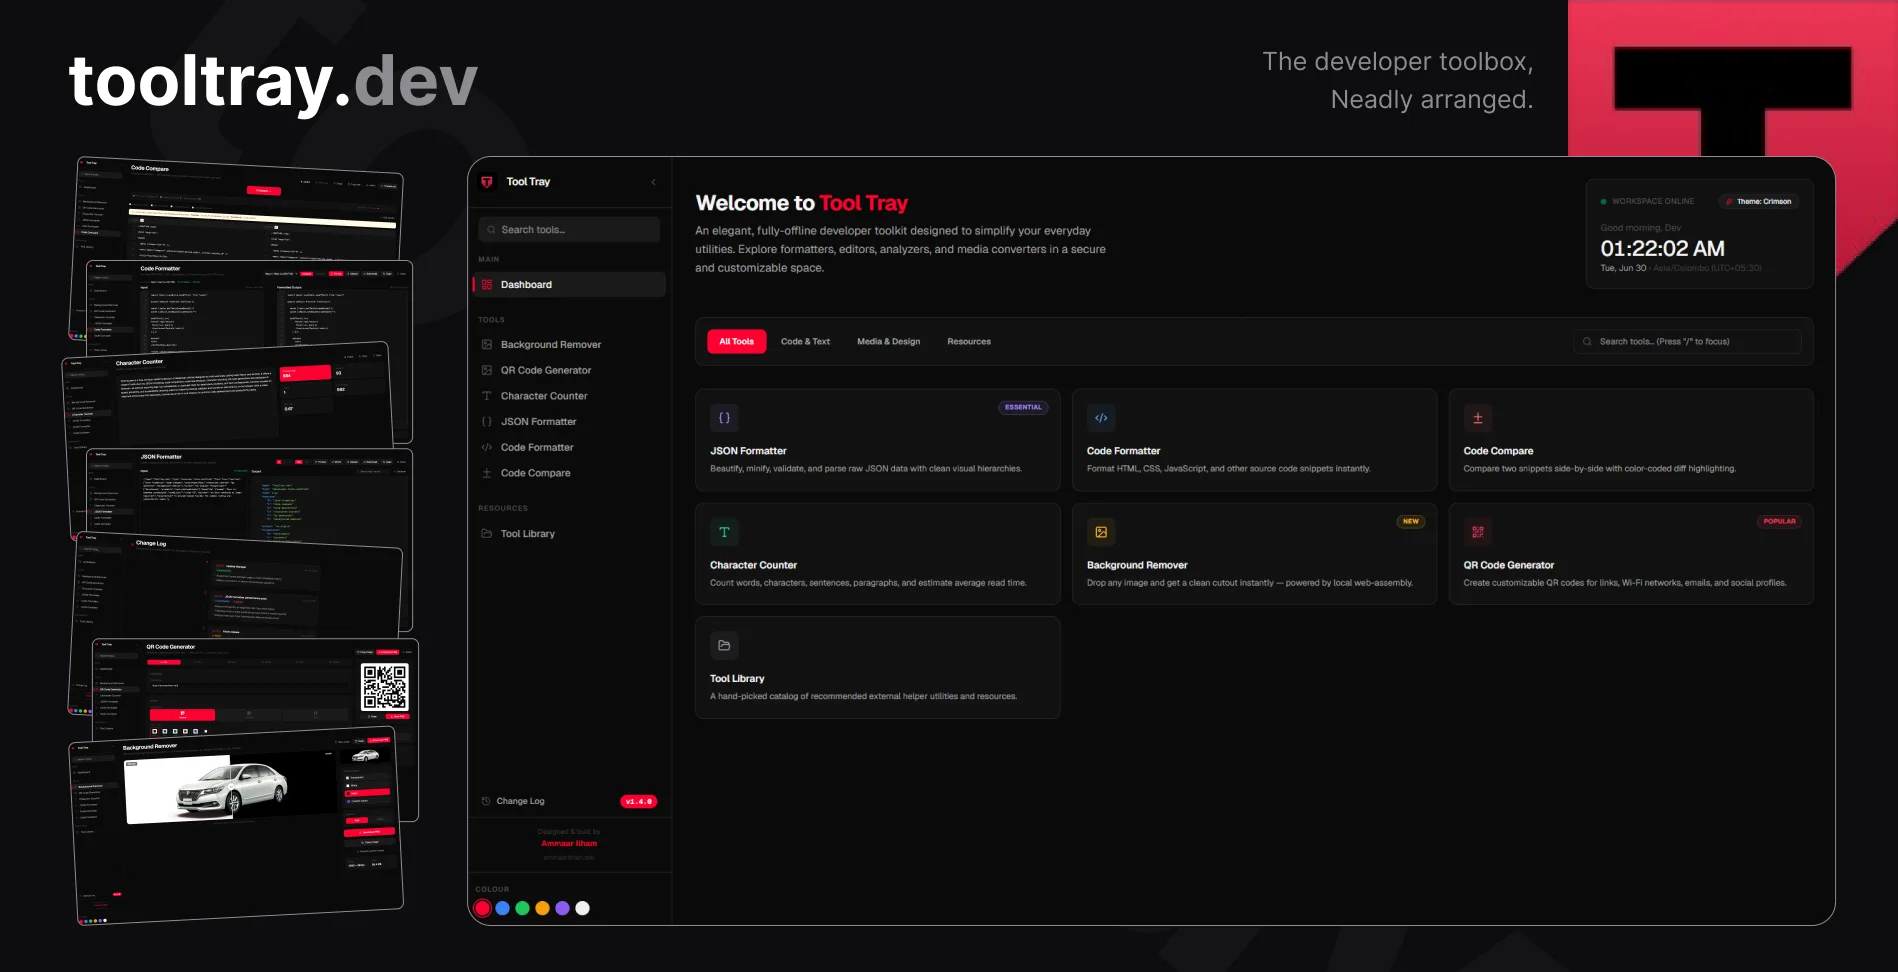This screenshot has width=1898, height=972.
Task: Click Tool Library folder sidebar icon
Action: pyautogui.click(x=487, y=534)
